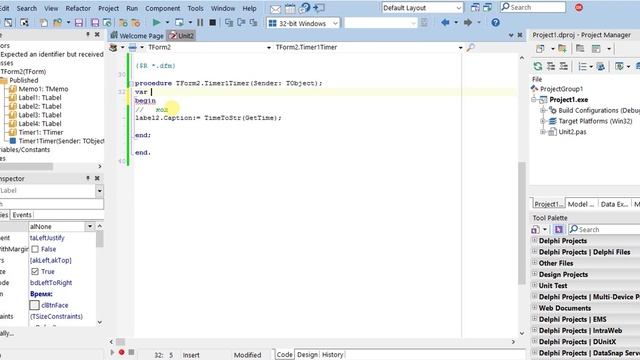This screenshot has width=640, height=360.
Task: Run the project with the green play icon
Action: 156,23
